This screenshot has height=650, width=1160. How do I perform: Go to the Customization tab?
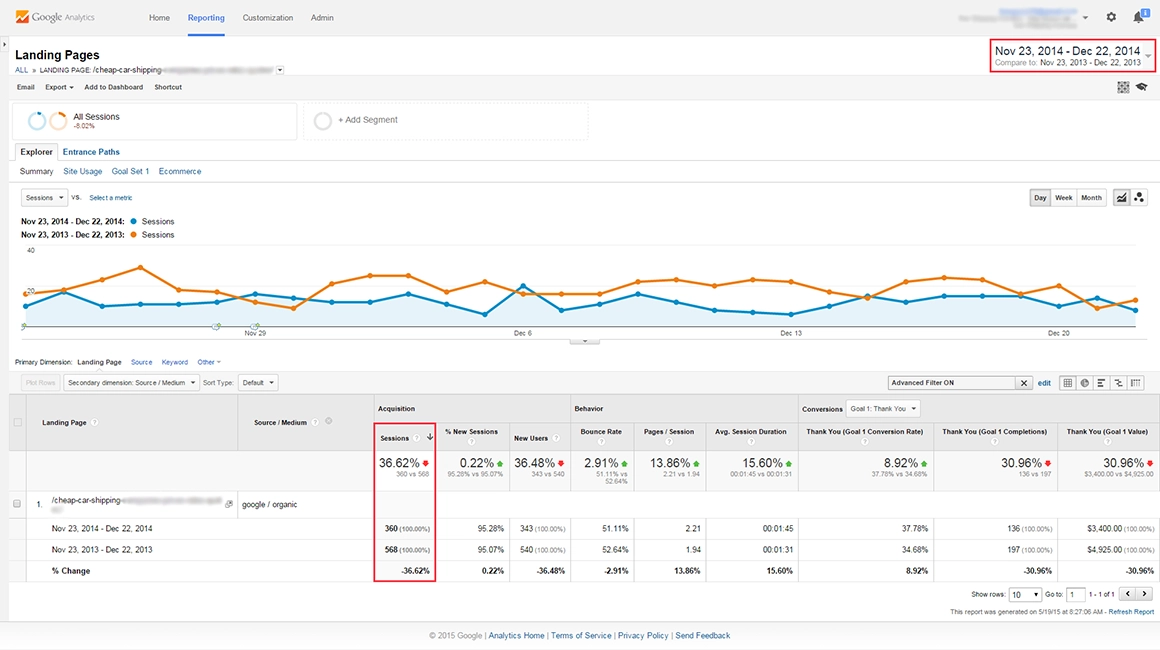click(x=268, y=18)
